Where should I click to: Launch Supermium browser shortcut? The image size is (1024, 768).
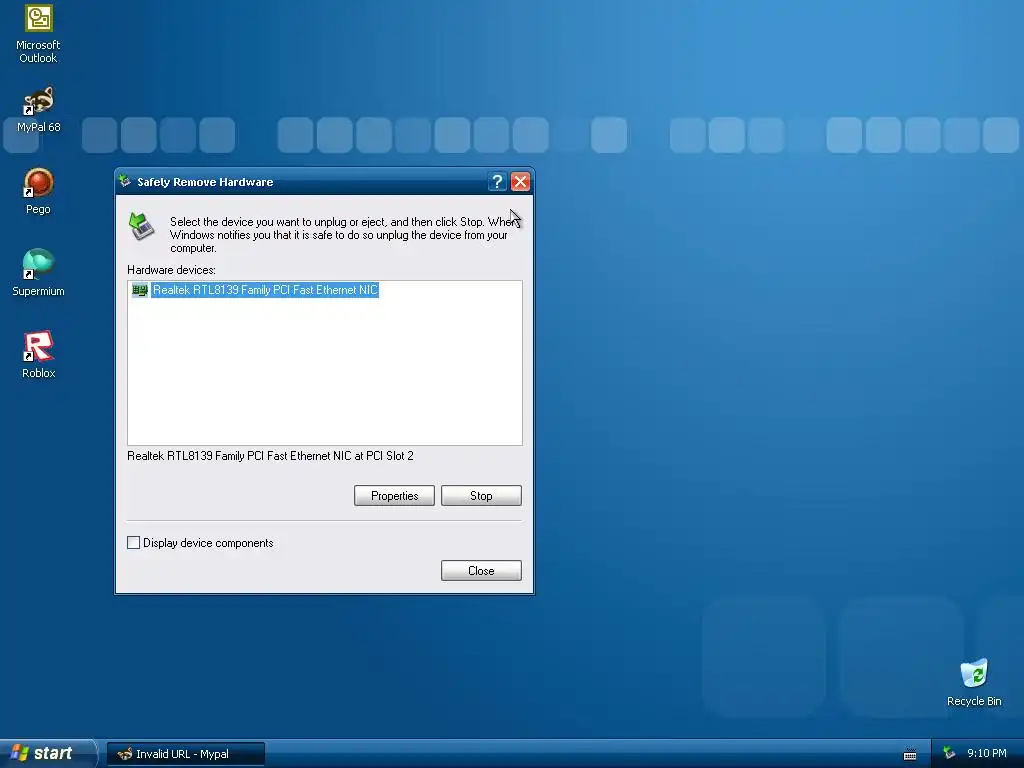click(x=38, y=273)
